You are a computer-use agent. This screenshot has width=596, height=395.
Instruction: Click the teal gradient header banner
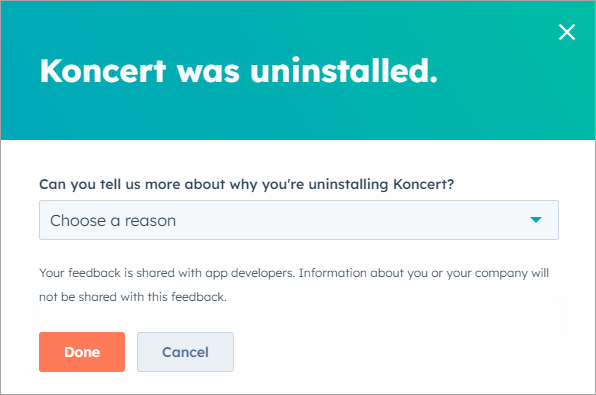[x=298, y=70]
